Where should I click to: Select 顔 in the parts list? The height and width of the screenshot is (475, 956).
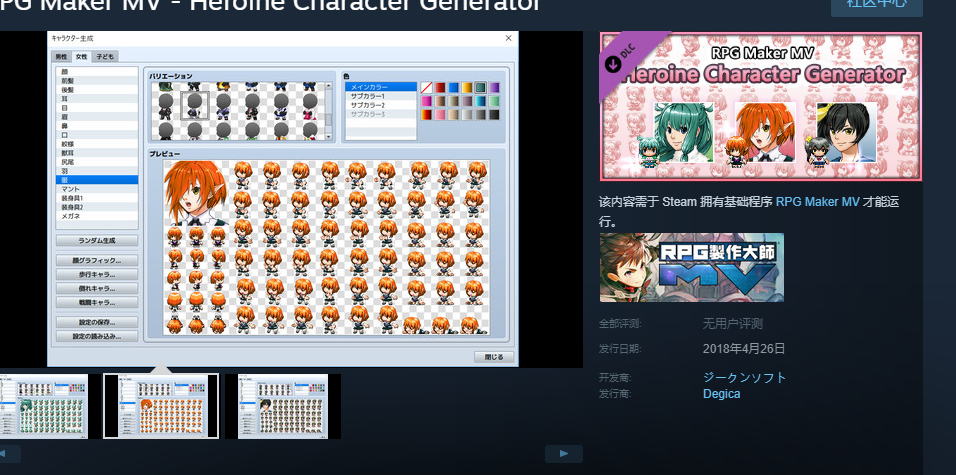click(x=97, y=71)
